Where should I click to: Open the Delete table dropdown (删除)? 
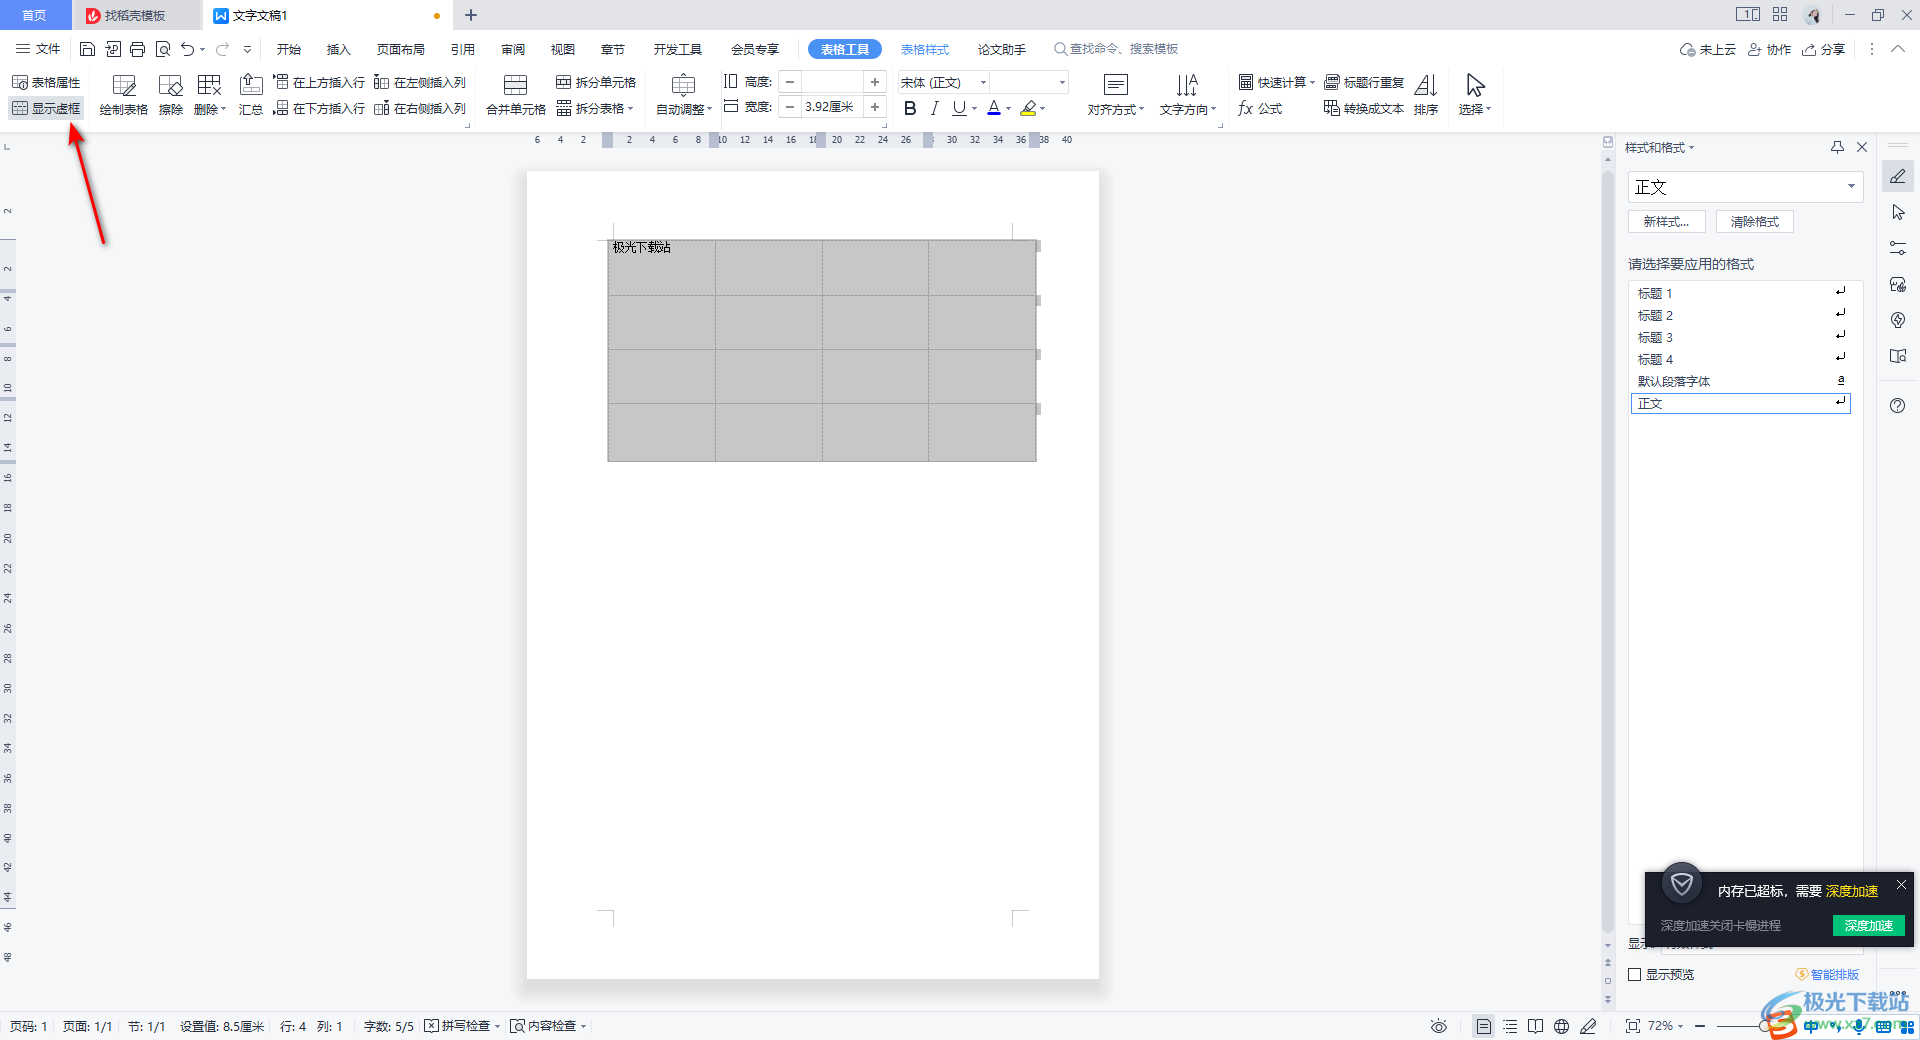click(210, 95)
